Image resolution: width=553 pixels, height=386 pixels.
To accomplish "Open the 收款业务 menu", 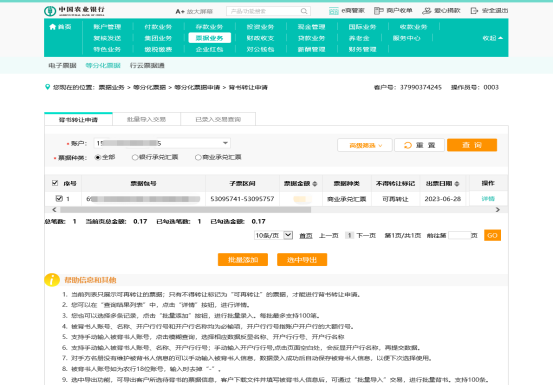I will pos(413,27).
